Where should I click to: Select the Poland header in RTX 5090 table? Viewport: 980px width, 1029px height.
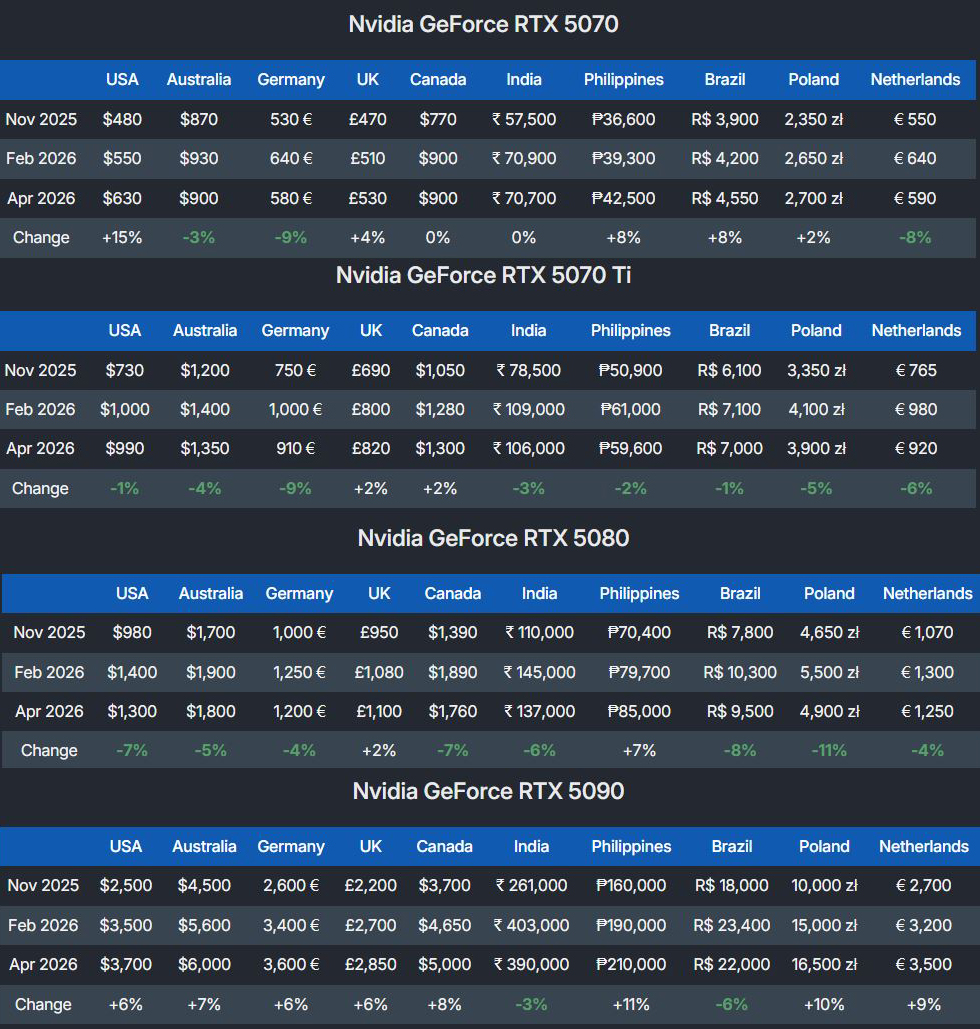point(824,846)
